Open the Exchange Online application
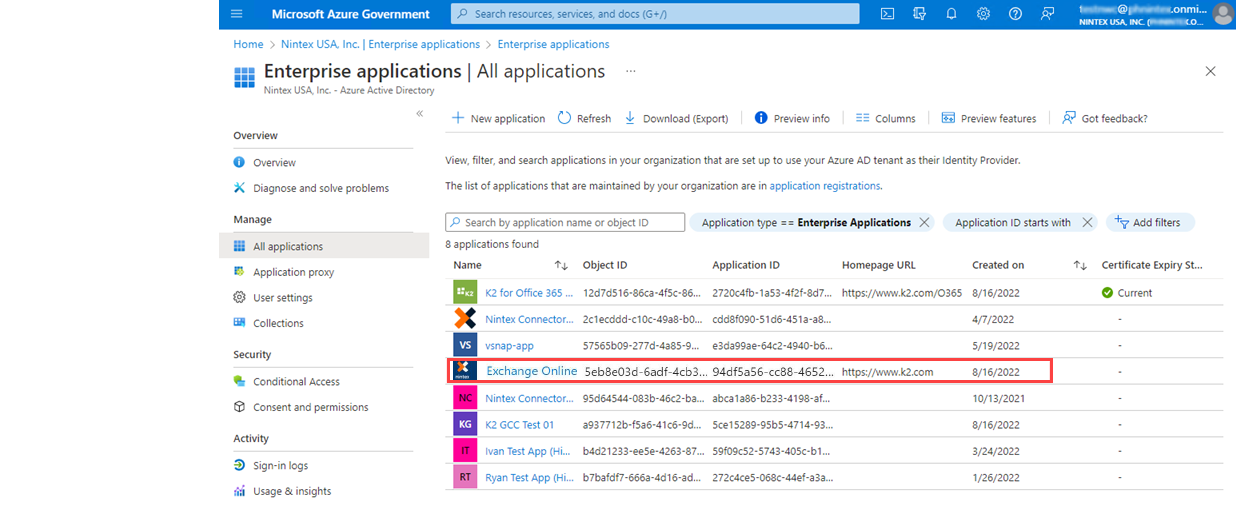The width and height of the screenshot is (1236, 514). pos(531,371)
